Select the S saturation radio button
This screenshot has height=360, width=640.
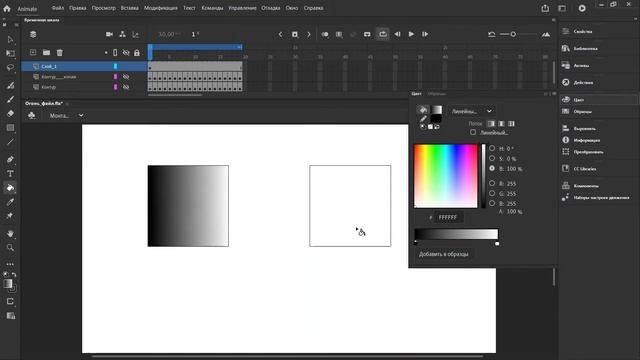point(492,158)
